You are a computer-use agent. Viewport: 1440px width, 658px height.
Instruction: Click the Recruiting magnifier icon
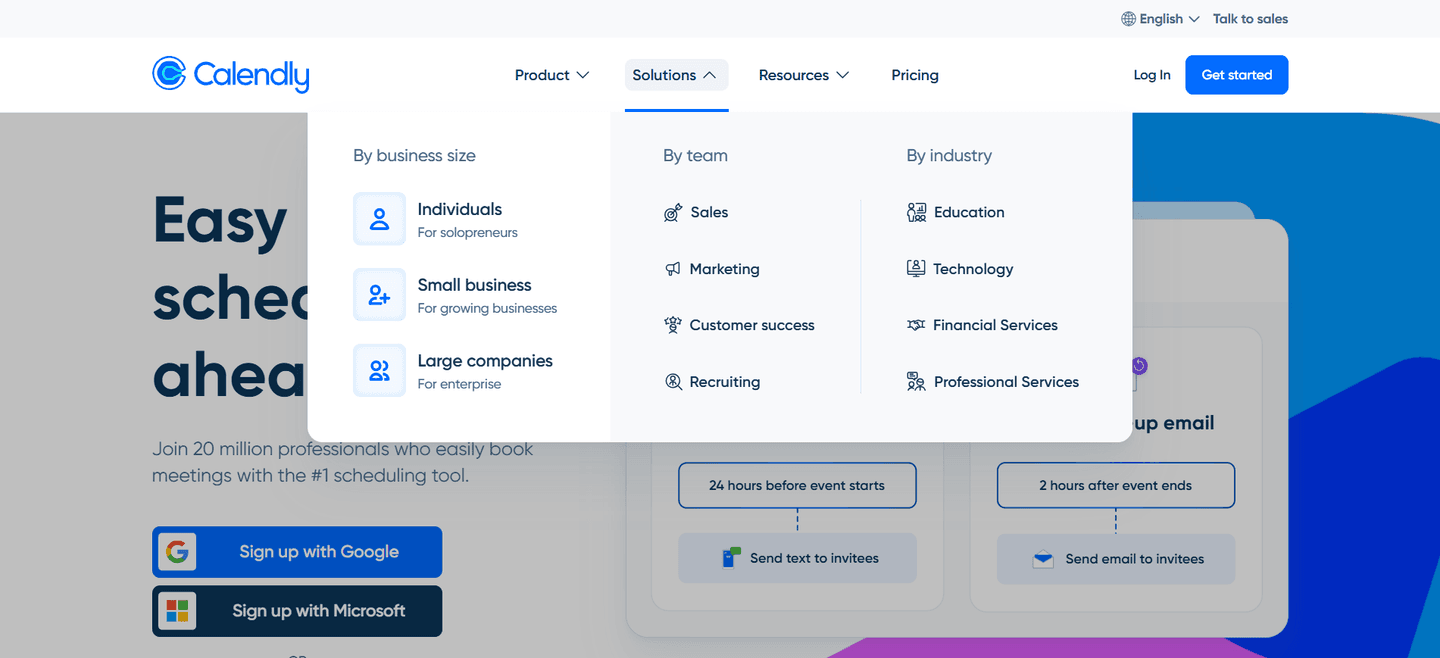[x=673, y=382]
